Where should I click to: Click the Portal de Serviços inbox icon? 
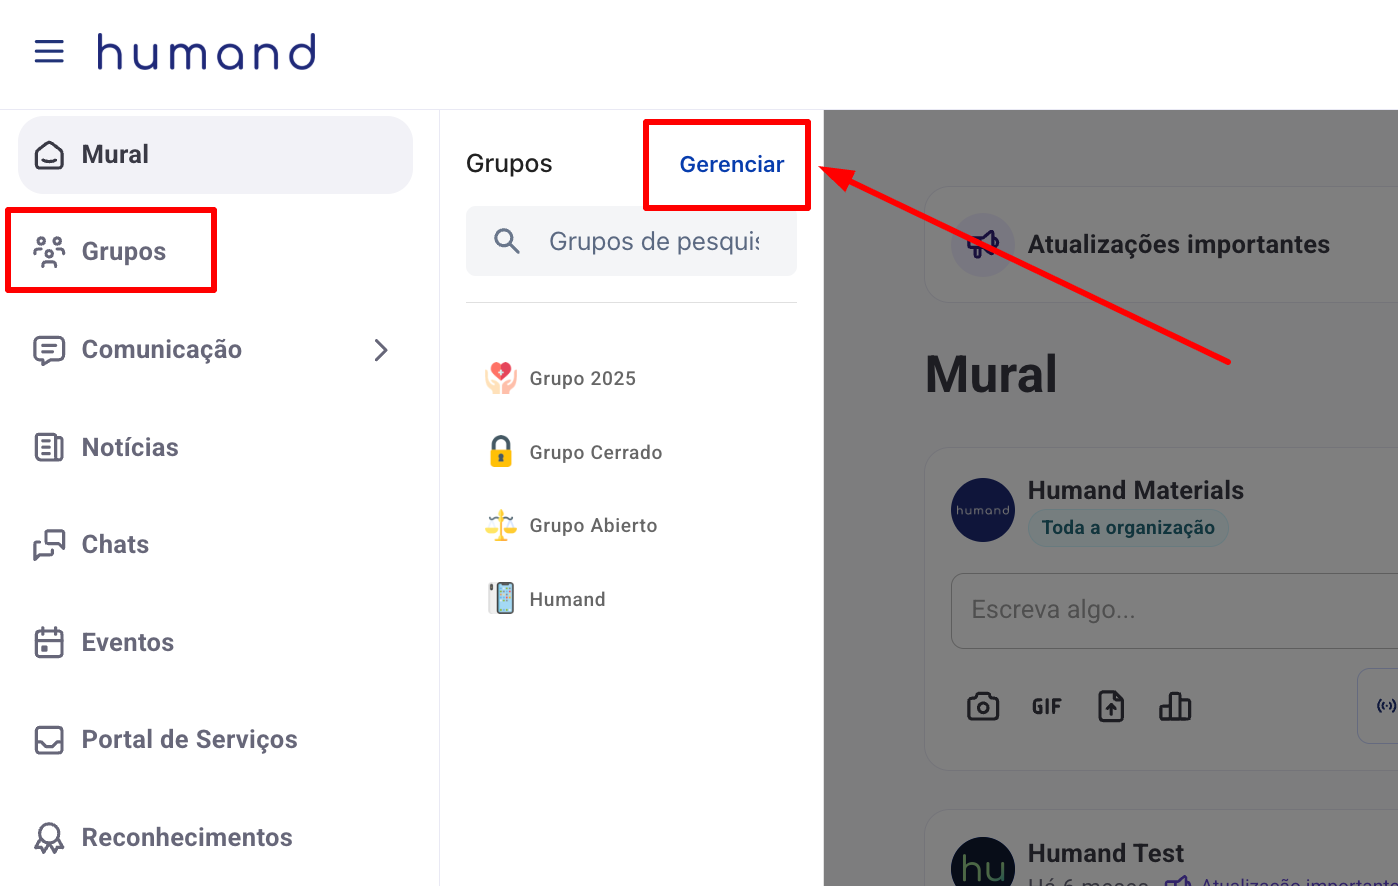coord(49,740)
